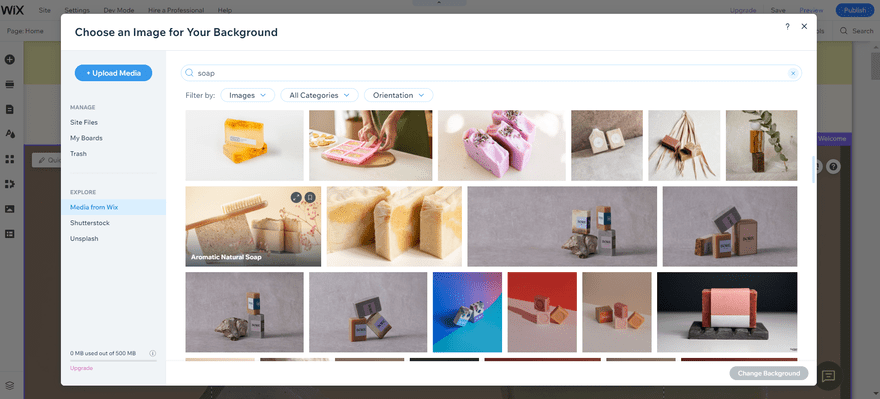Open the puzzle-piece icon in editor sidebar

pyautogui.click(x=10, y=184)
